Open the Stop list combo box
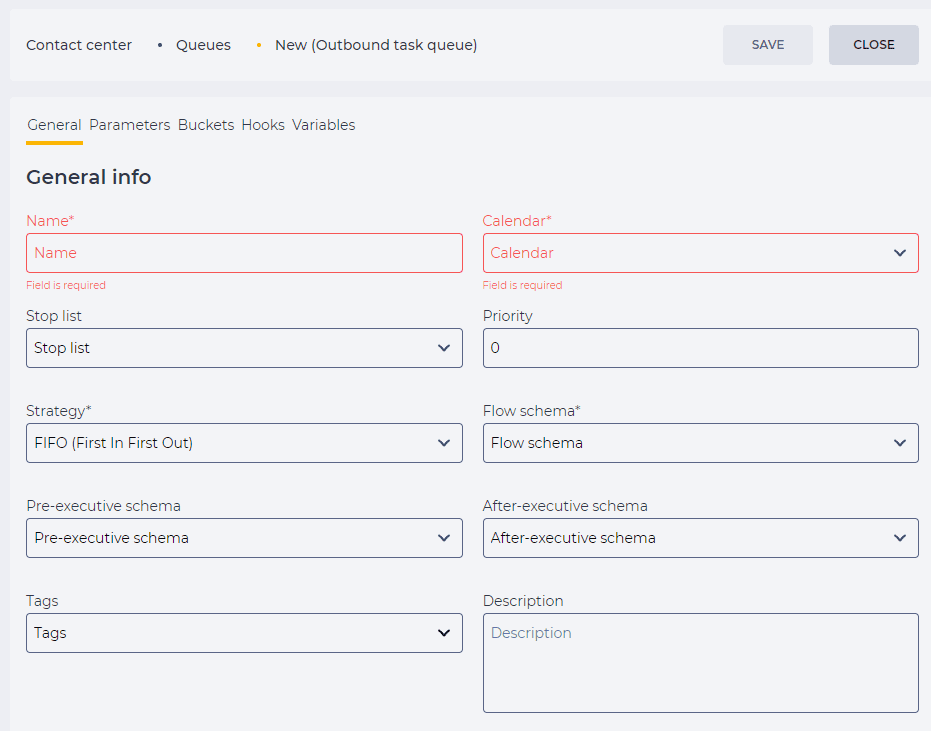The image size is (931, 731). [x=244, y=348]
